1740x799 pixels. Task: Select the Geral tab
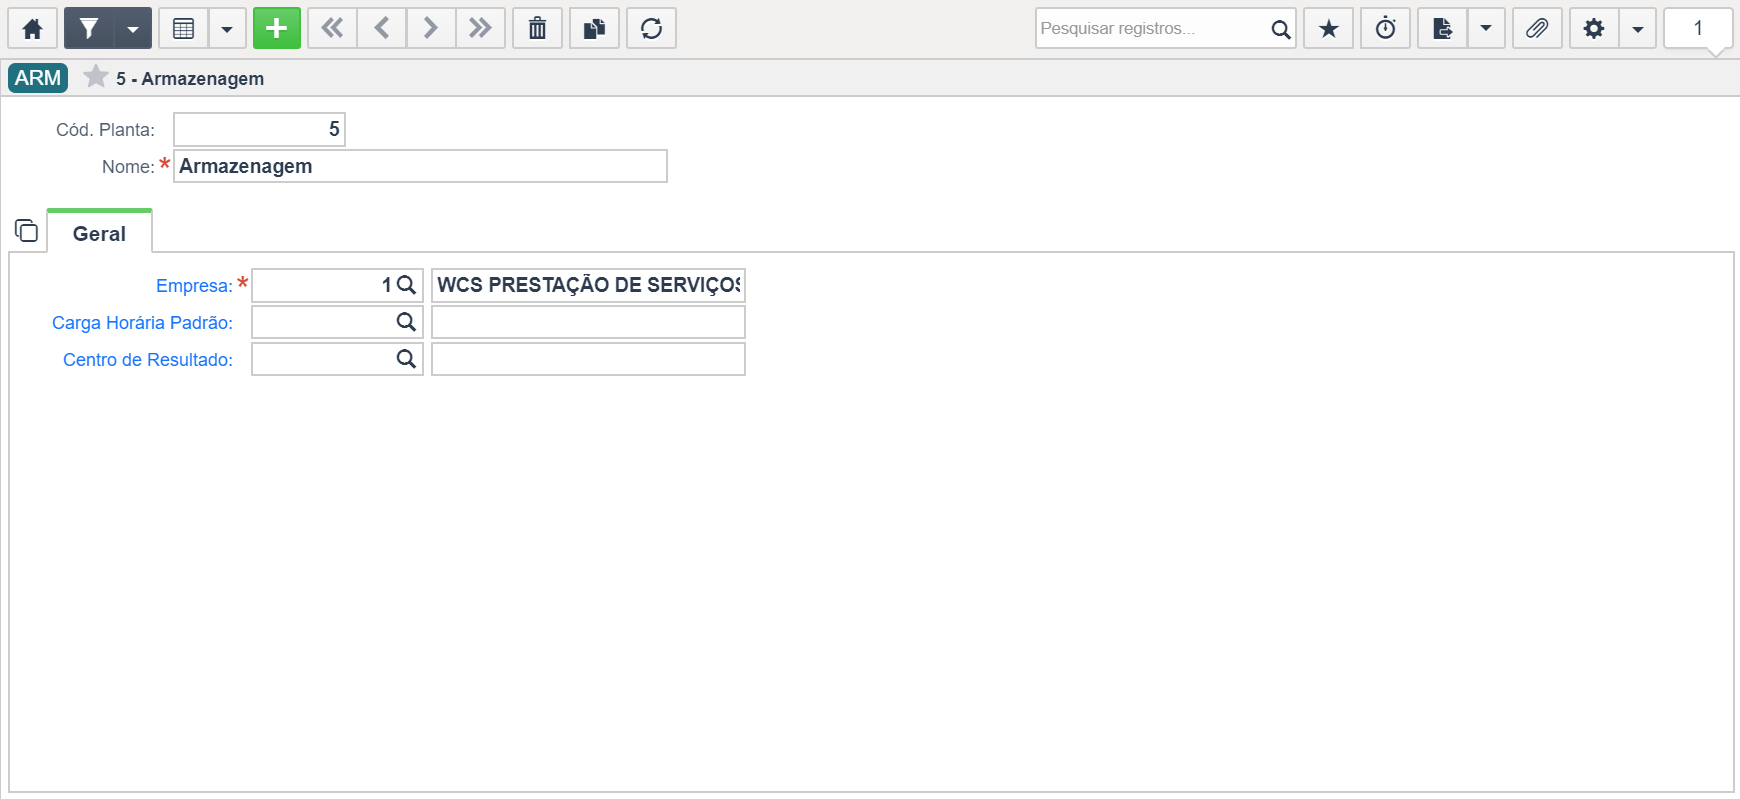click(99, 233)
